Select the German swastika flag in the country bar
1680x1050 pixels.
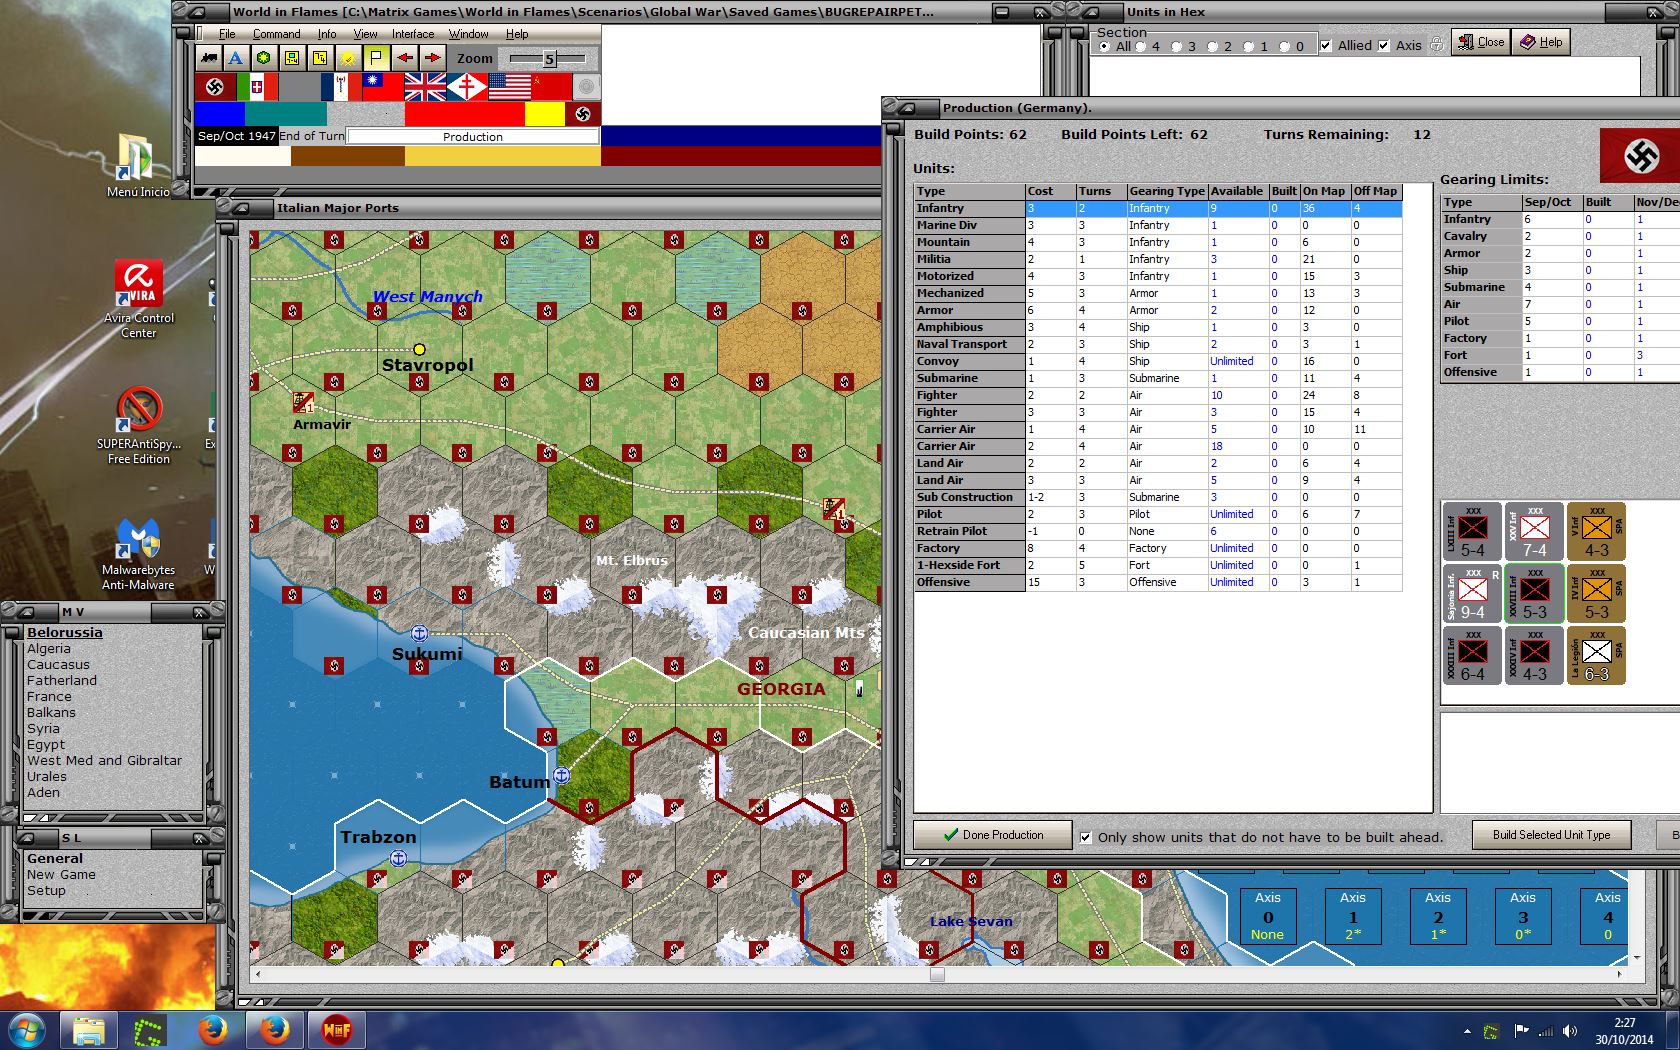214,87
